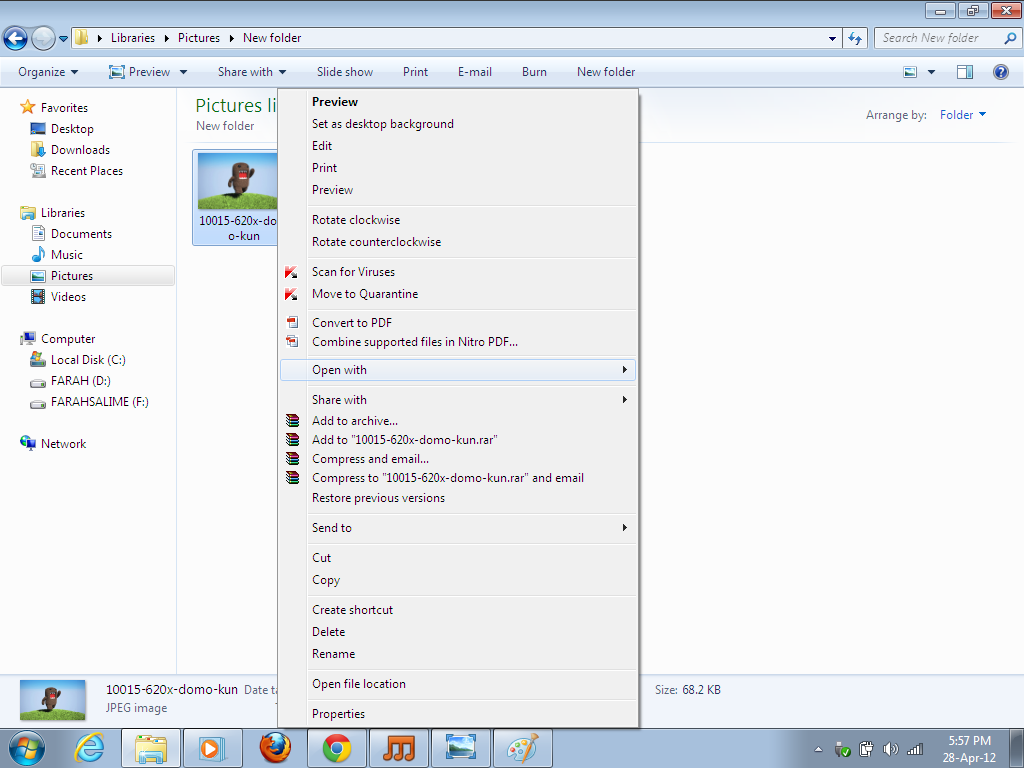Click the Slide show toolbar button
Image resolution: width=1024 pixels, height=768 pixels.
coord(345,72)
